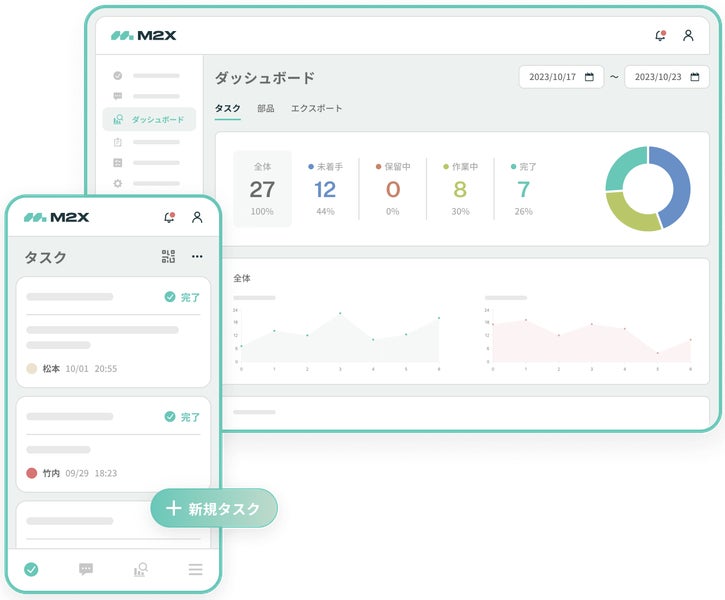Select the checkmark tasks icon in sidebar
Screen dimensions: 725x600
(118, 75)
